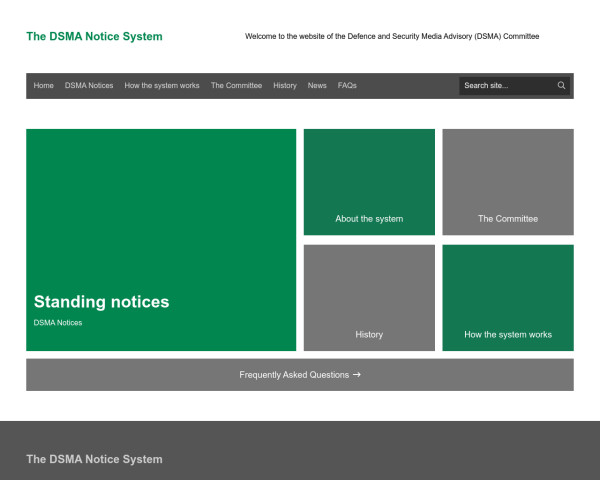Select FAQs in the navigation bar

[347, 86]
